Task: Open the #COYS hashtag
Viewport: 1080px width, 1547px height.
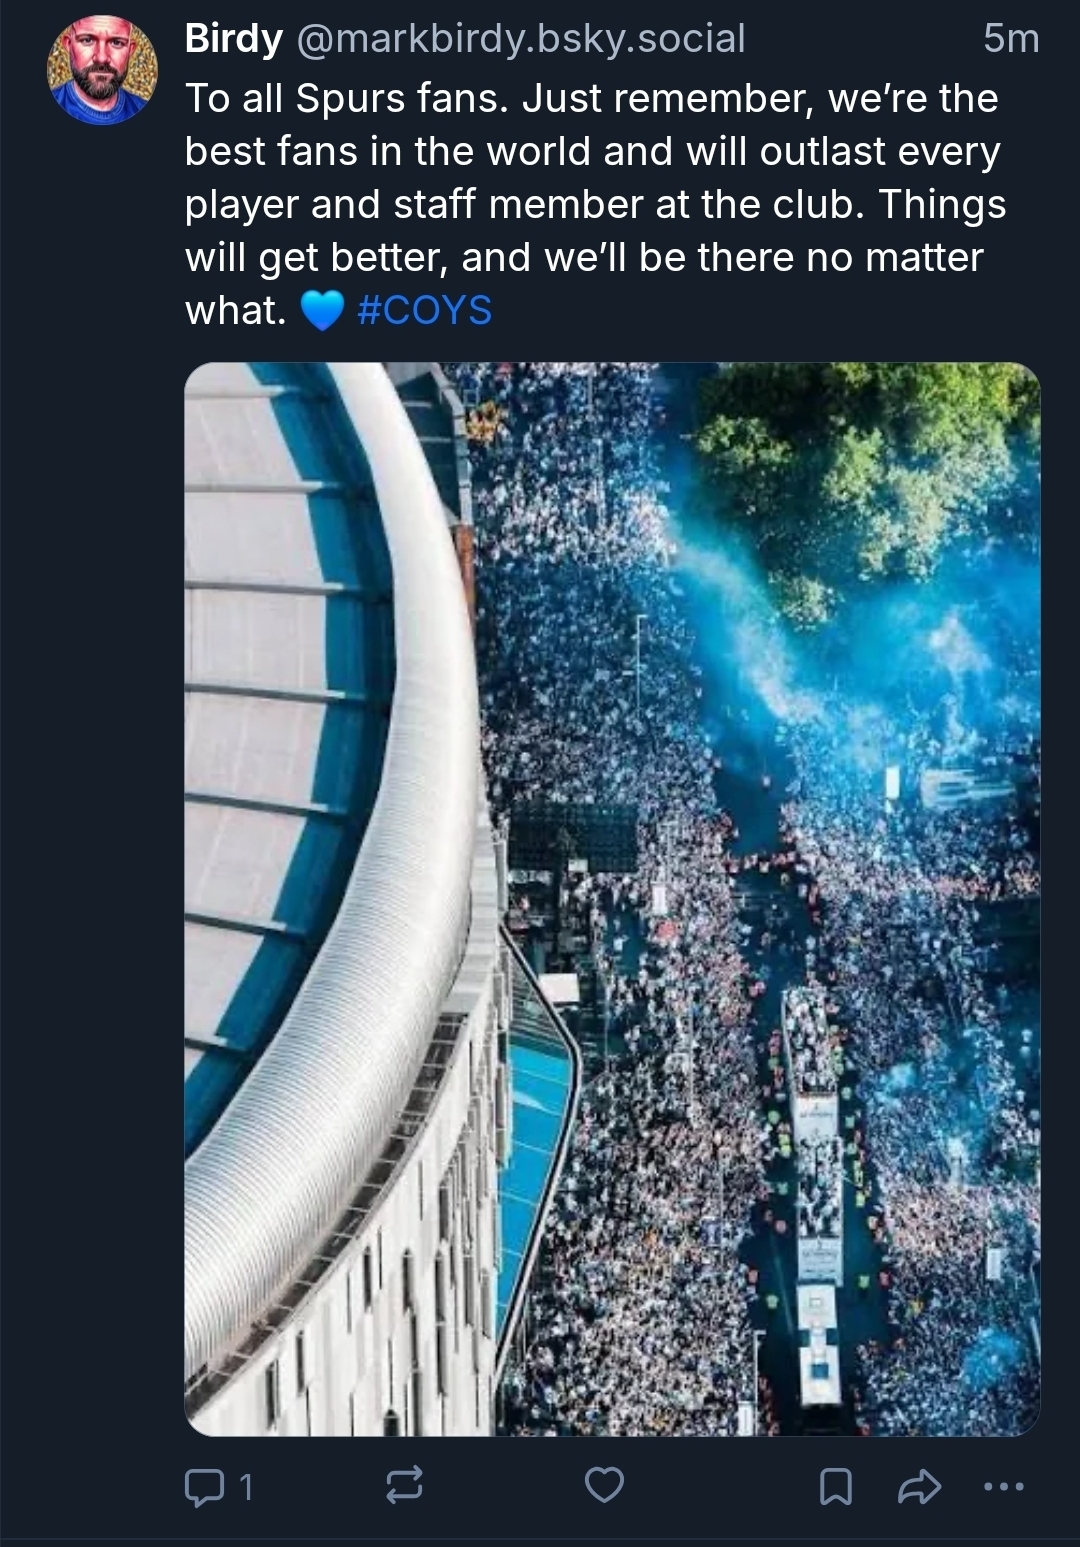Action: coord(424,310)
